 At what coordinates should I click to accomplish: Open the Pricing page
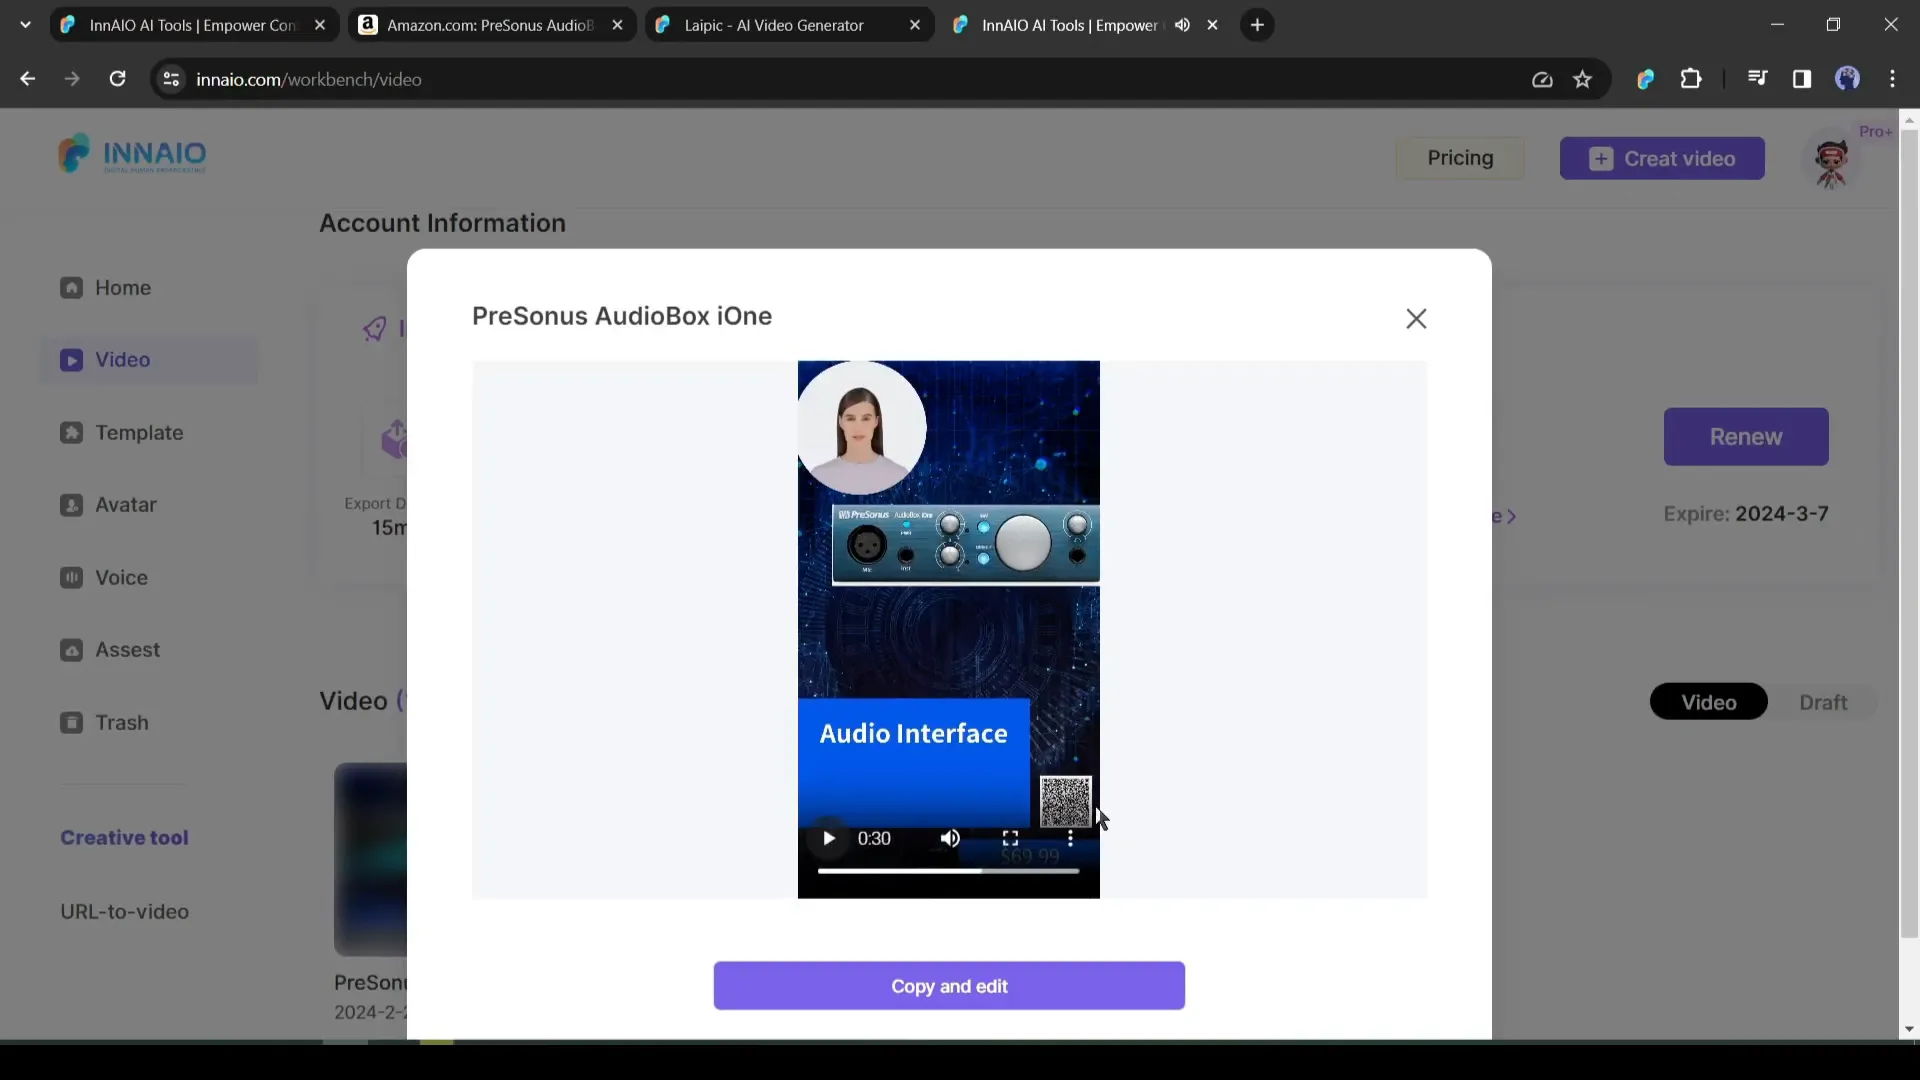[1460, 158]
